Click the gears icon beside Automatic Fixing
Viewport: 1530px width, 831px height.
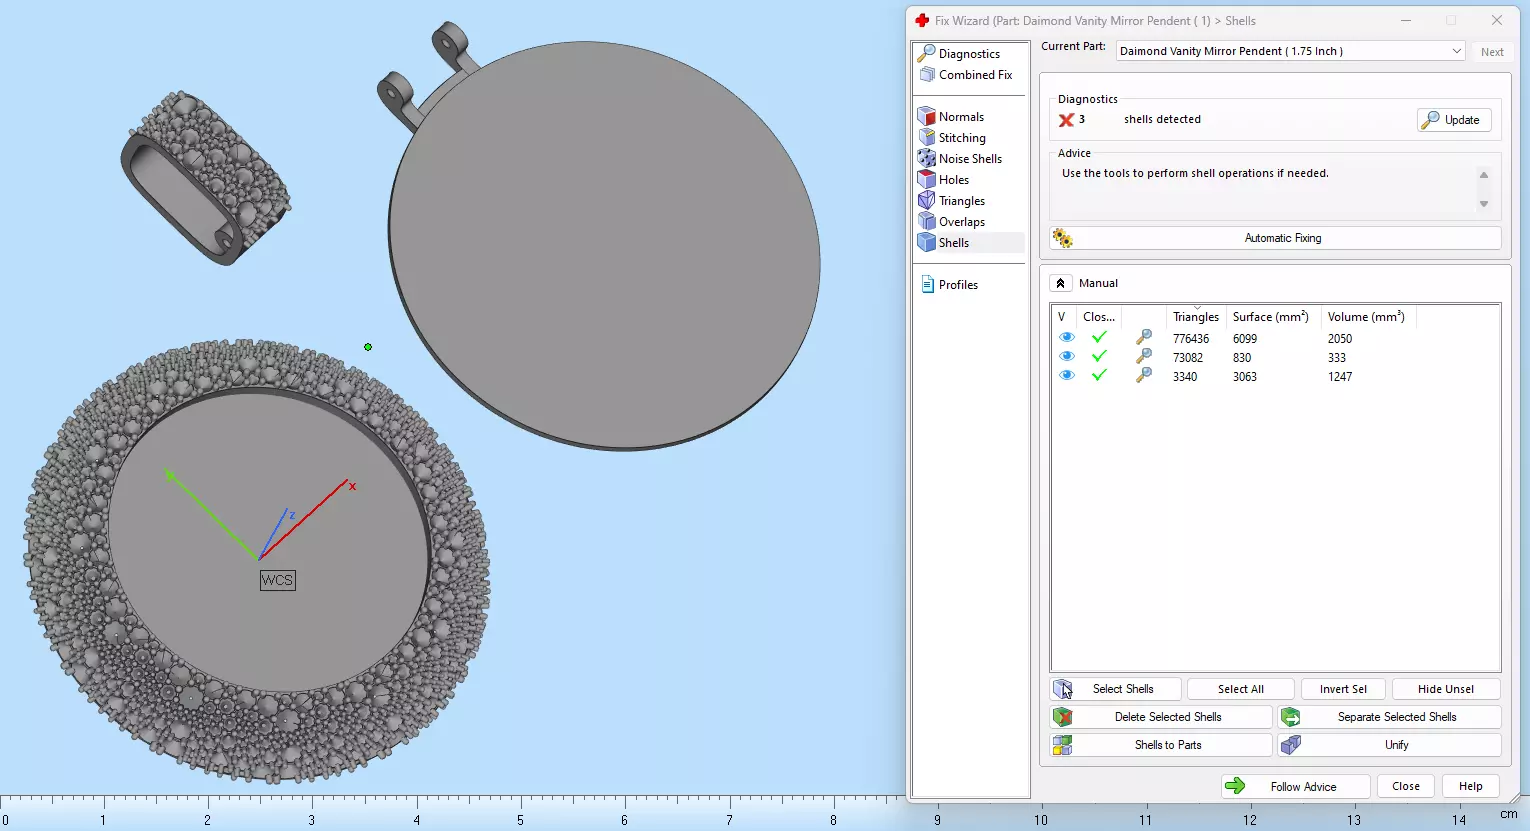tap(1062, 238)
